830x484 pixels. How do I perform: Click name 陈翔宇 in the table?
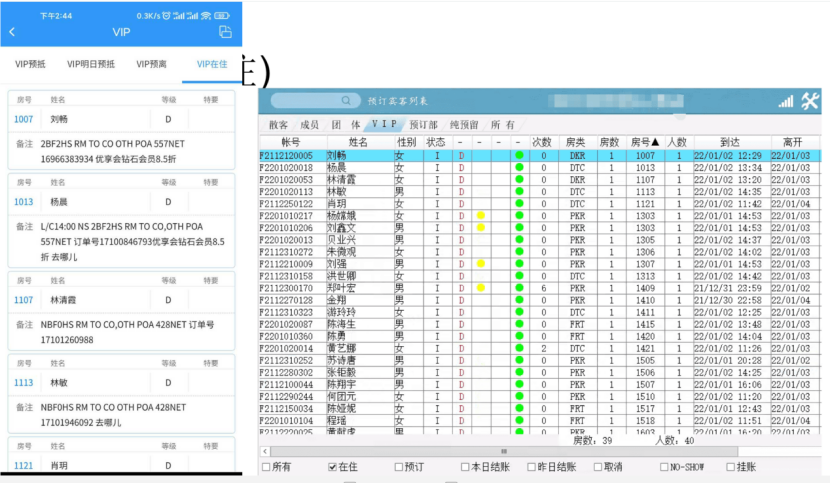coord(341,384)
